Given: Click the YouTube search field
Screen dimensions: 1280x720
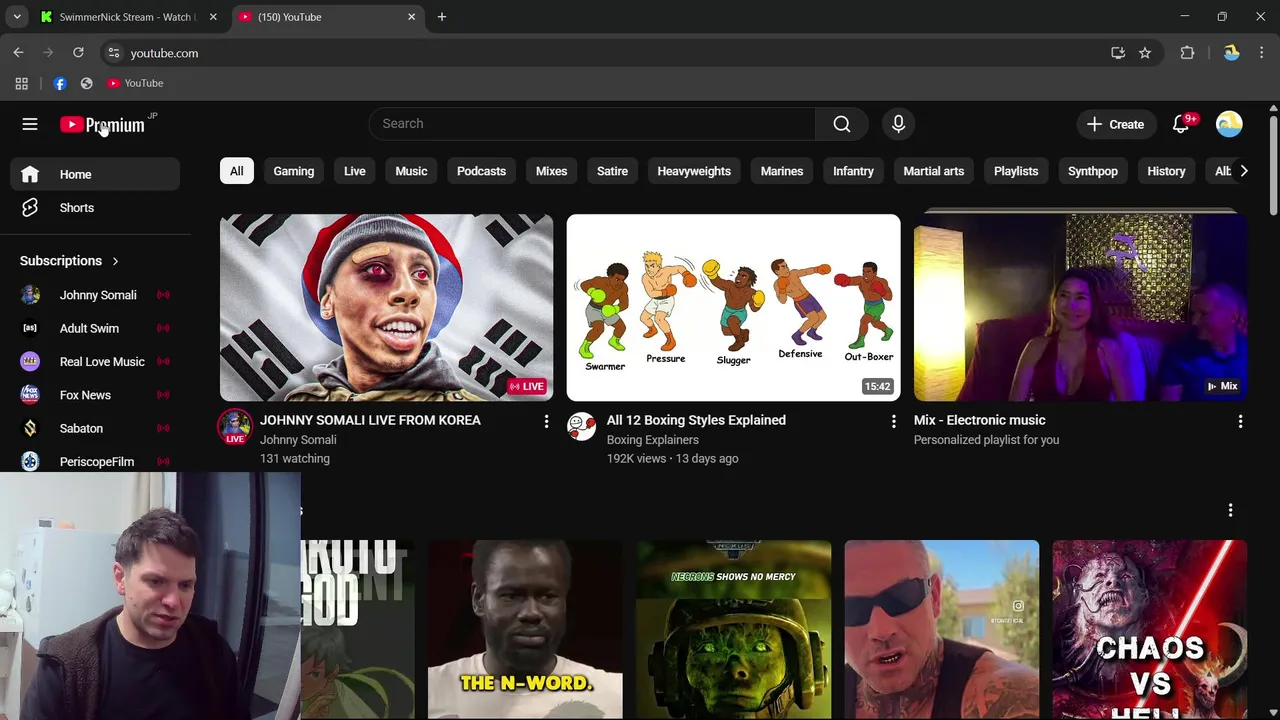Looking at the screenshot, I should tap(592, 124).
